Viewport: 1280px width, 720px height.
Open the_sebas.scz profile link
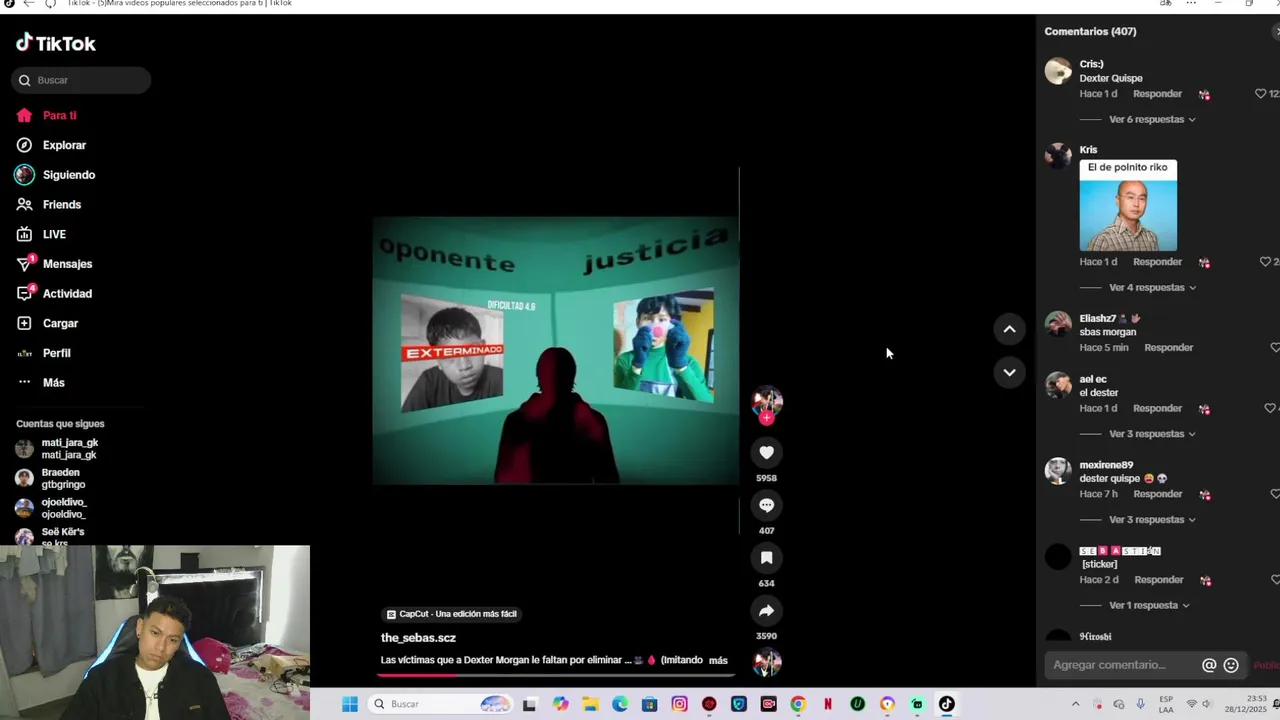pyautogui.click(x=418, y=638)
